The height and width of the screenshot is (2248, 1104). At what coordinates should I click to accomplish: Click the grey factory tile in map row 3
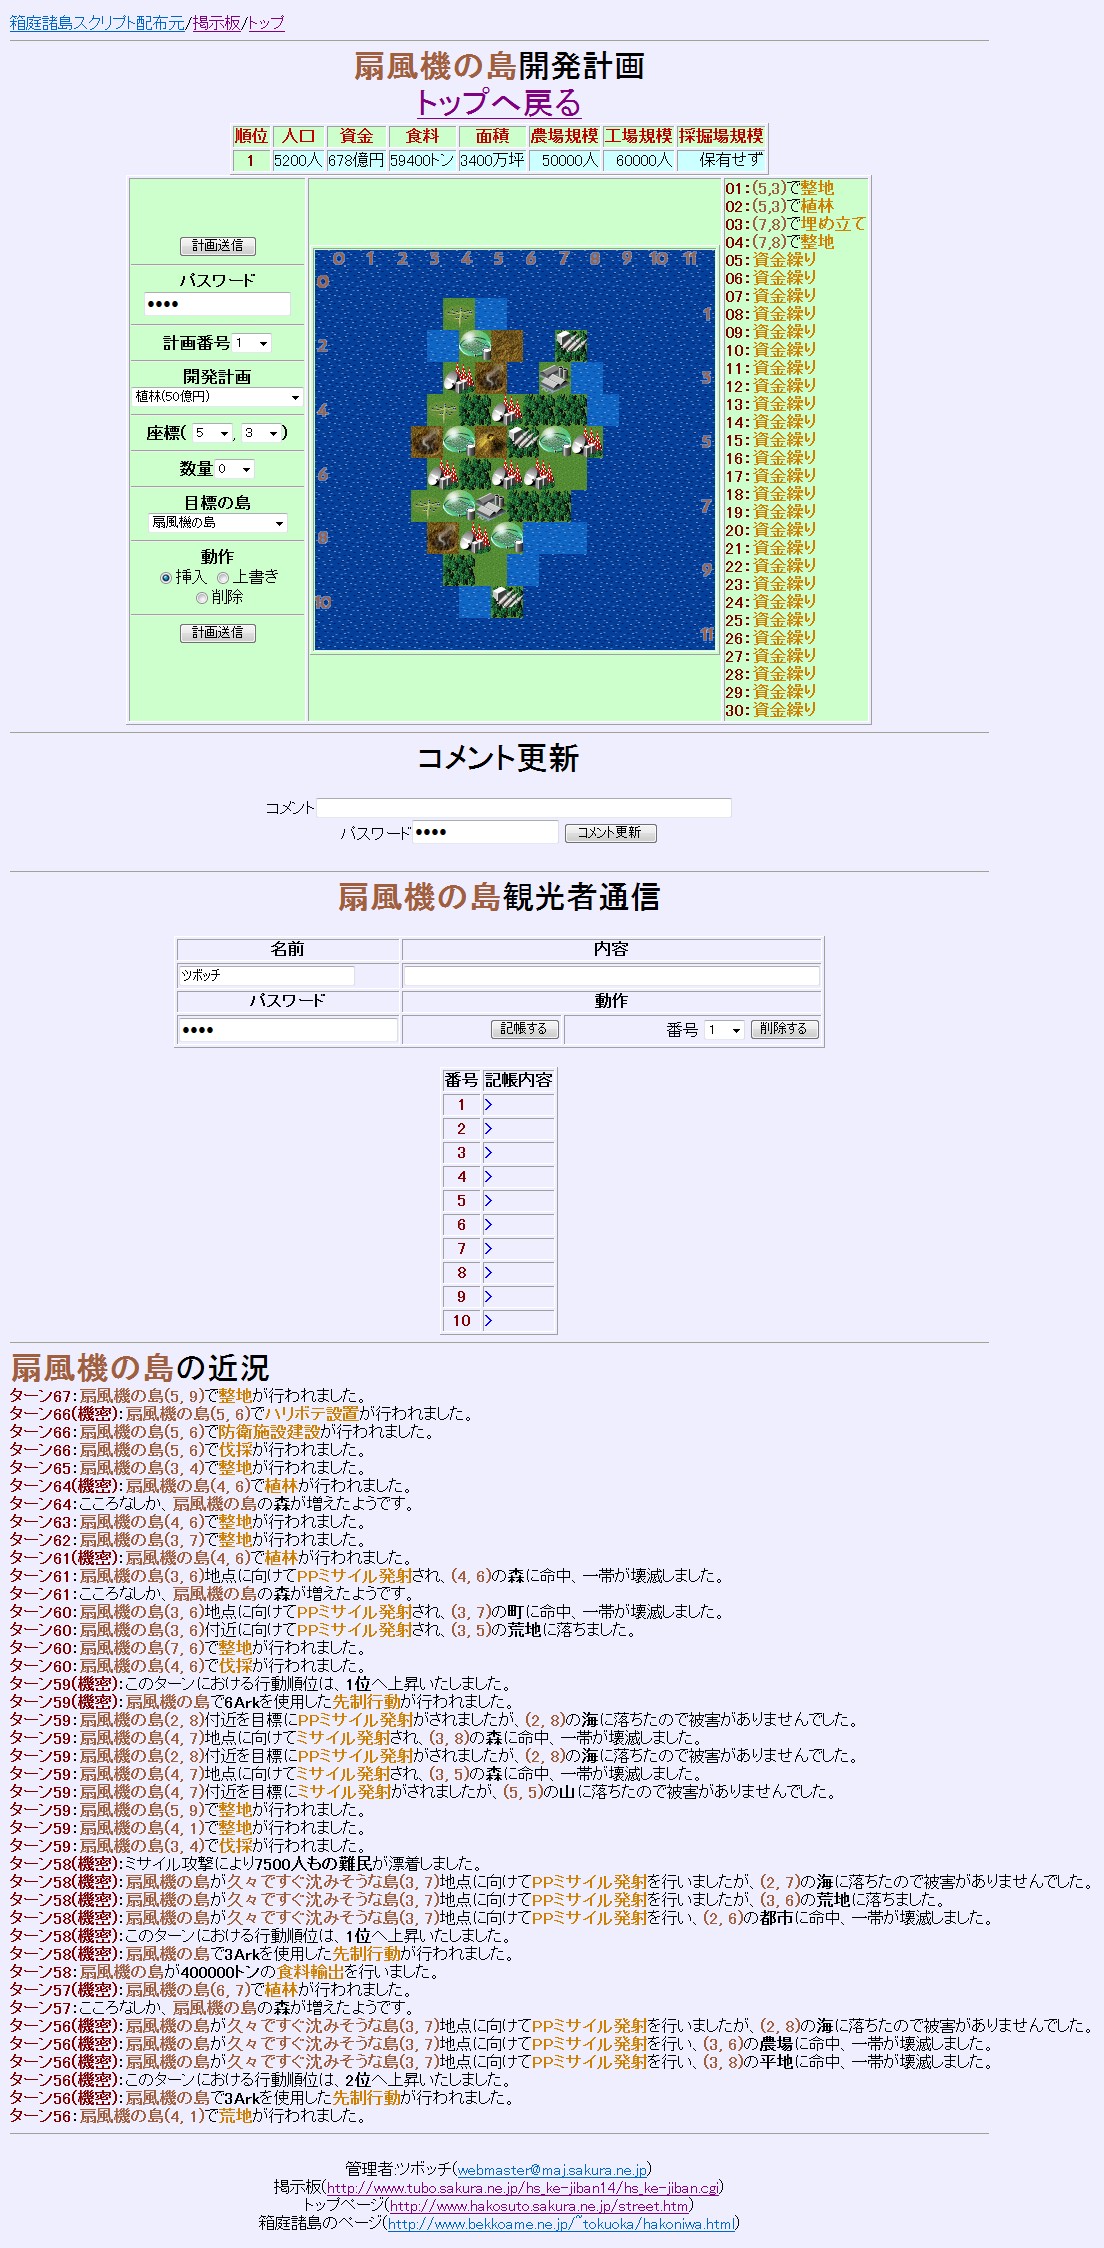[555, 378]
